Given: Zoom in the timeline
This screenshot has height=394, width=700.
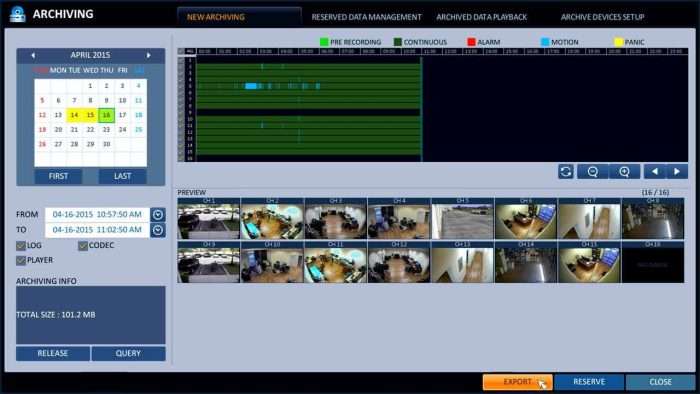Looking at the screenshot, I should 624,172.
